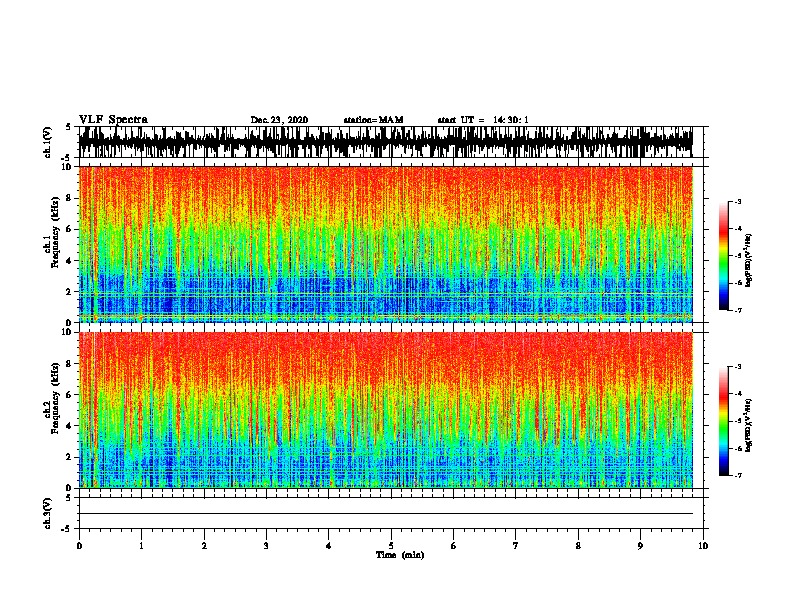Select the "Time (min)" axis label
This screenshot has height=612, width=792.
[400, 555]
